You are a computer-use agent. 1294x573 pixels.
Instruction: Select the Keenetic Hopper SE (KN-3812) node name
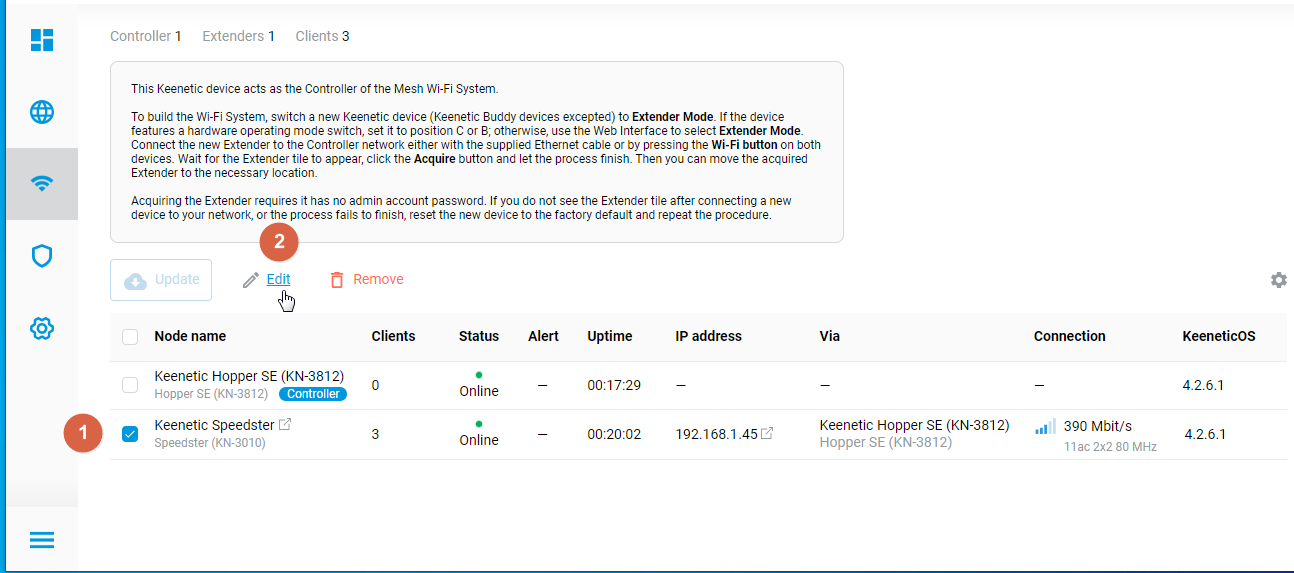(x=249, y=376)
